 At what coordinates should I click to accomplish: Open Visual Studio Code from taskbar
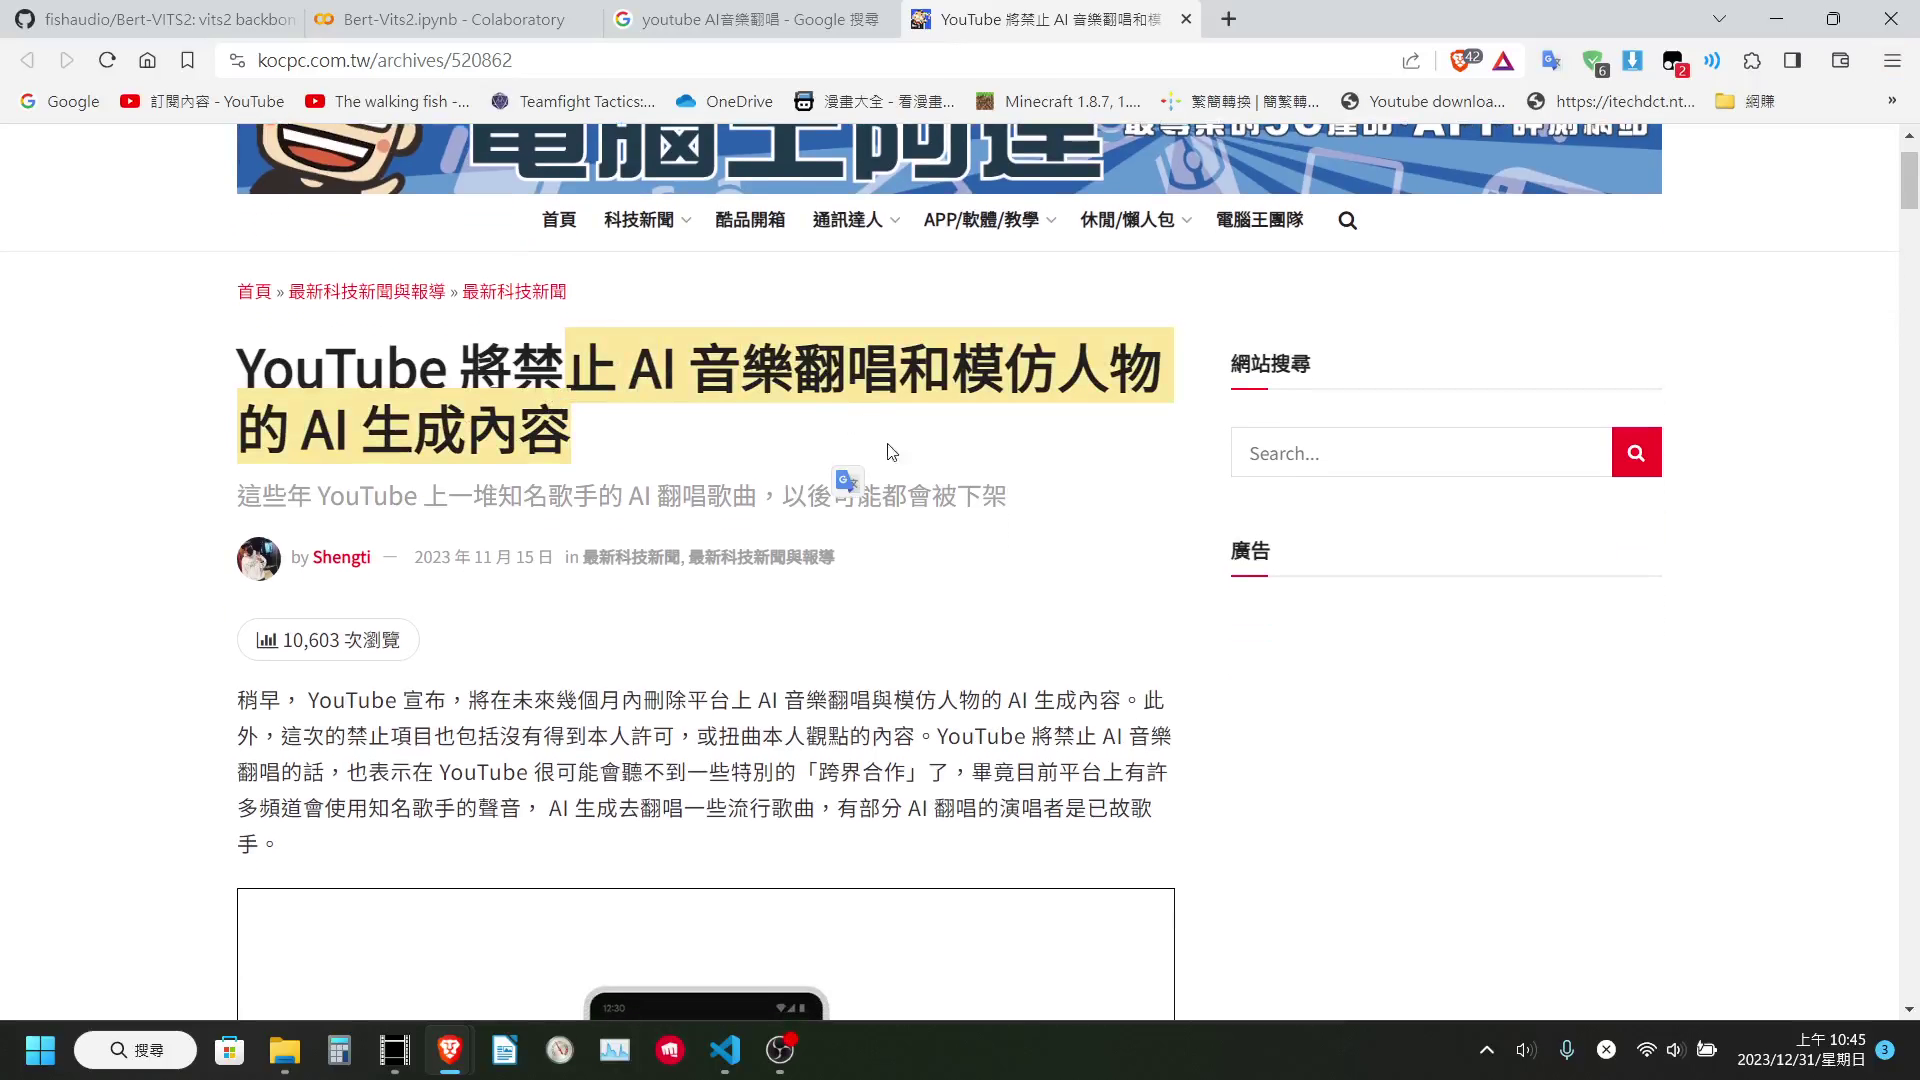[725, 1051]
